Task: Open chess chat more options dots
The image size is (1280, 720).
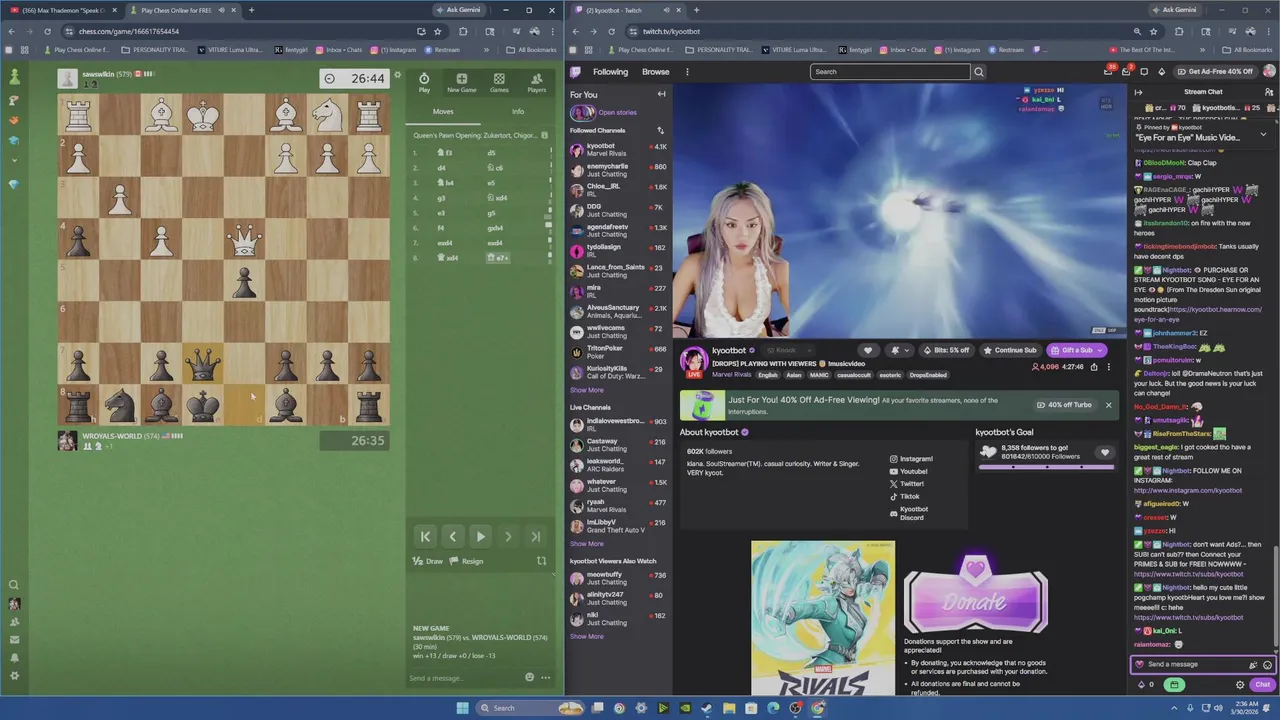Action: (x=546, y=677)
